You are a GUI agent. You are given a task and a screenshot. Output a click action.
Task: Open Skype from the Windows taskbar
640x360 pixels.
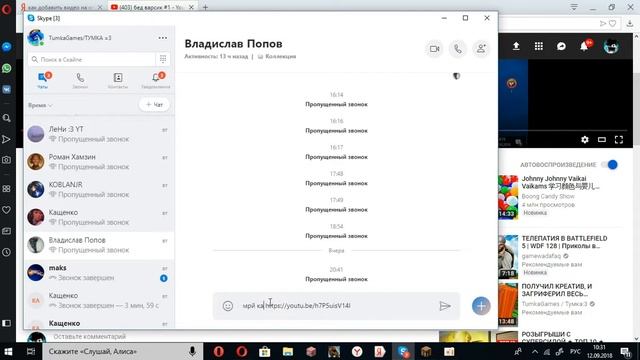[403, 351]
